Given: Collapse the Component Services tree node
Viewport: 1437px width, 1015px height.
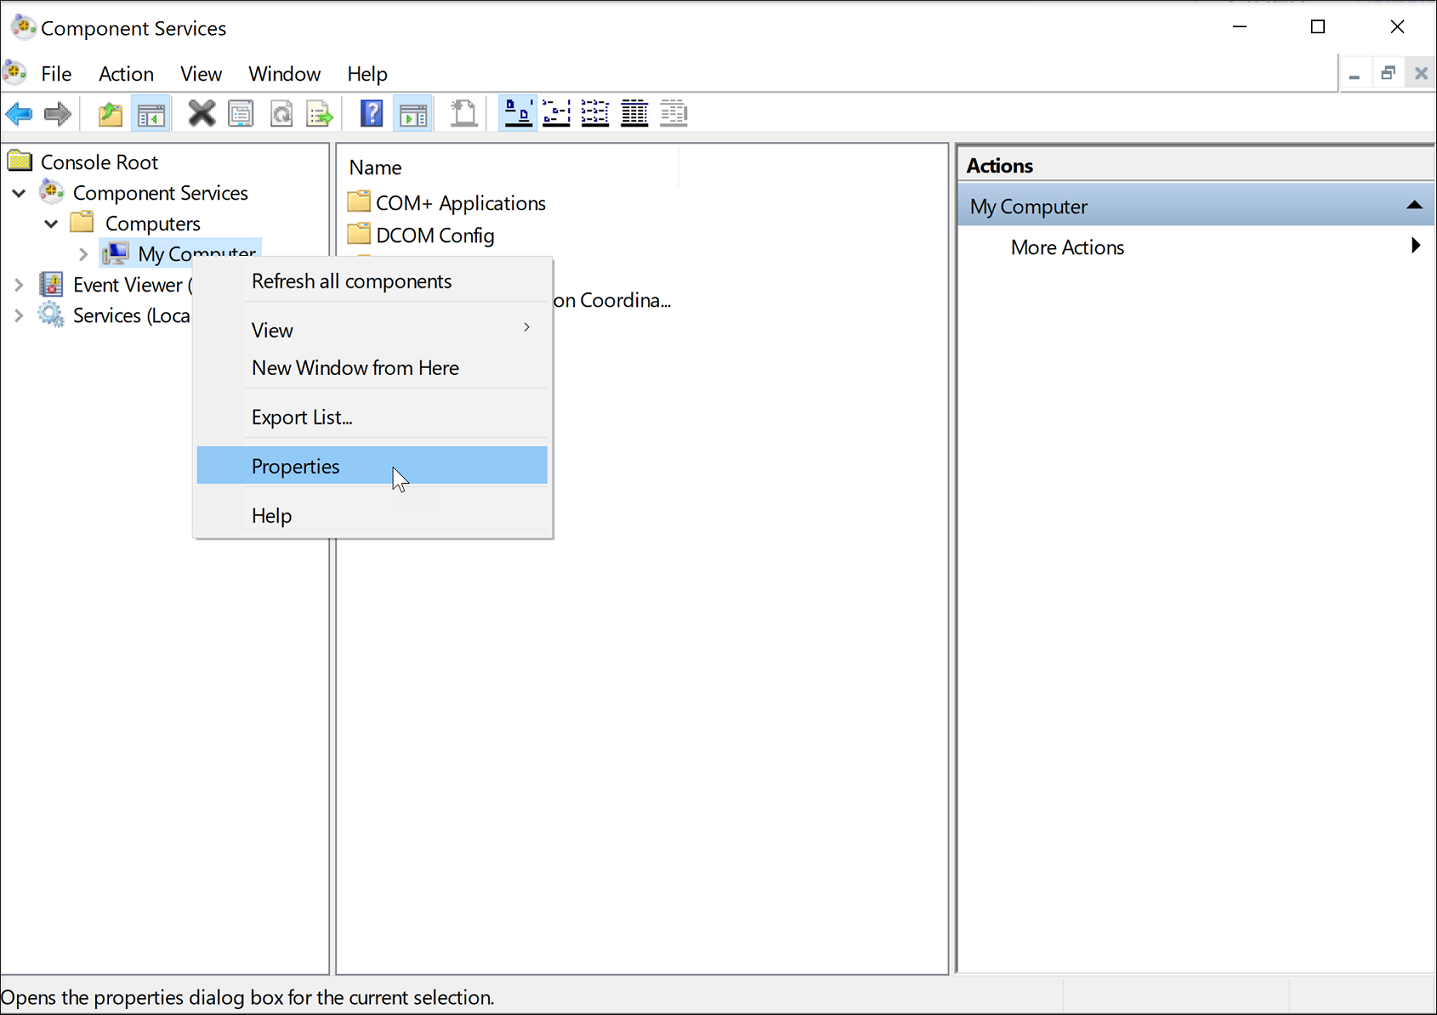Looking at the screenshot, I should point(19,193).
